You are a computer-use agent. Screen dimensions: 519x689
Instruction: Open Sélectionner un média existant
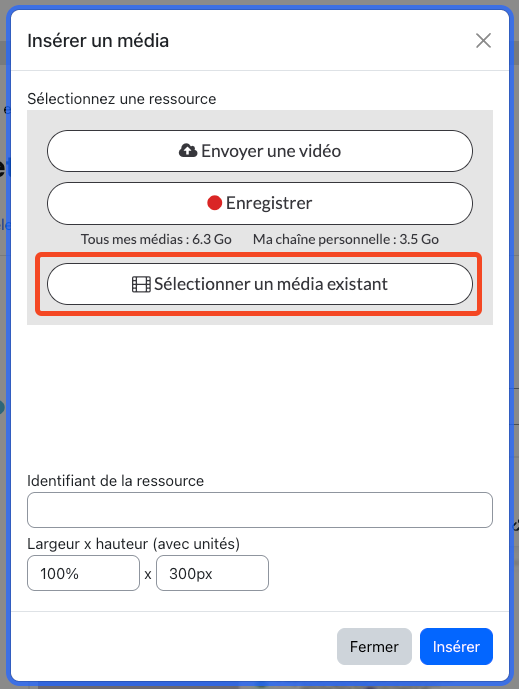(x=260, y=284)
